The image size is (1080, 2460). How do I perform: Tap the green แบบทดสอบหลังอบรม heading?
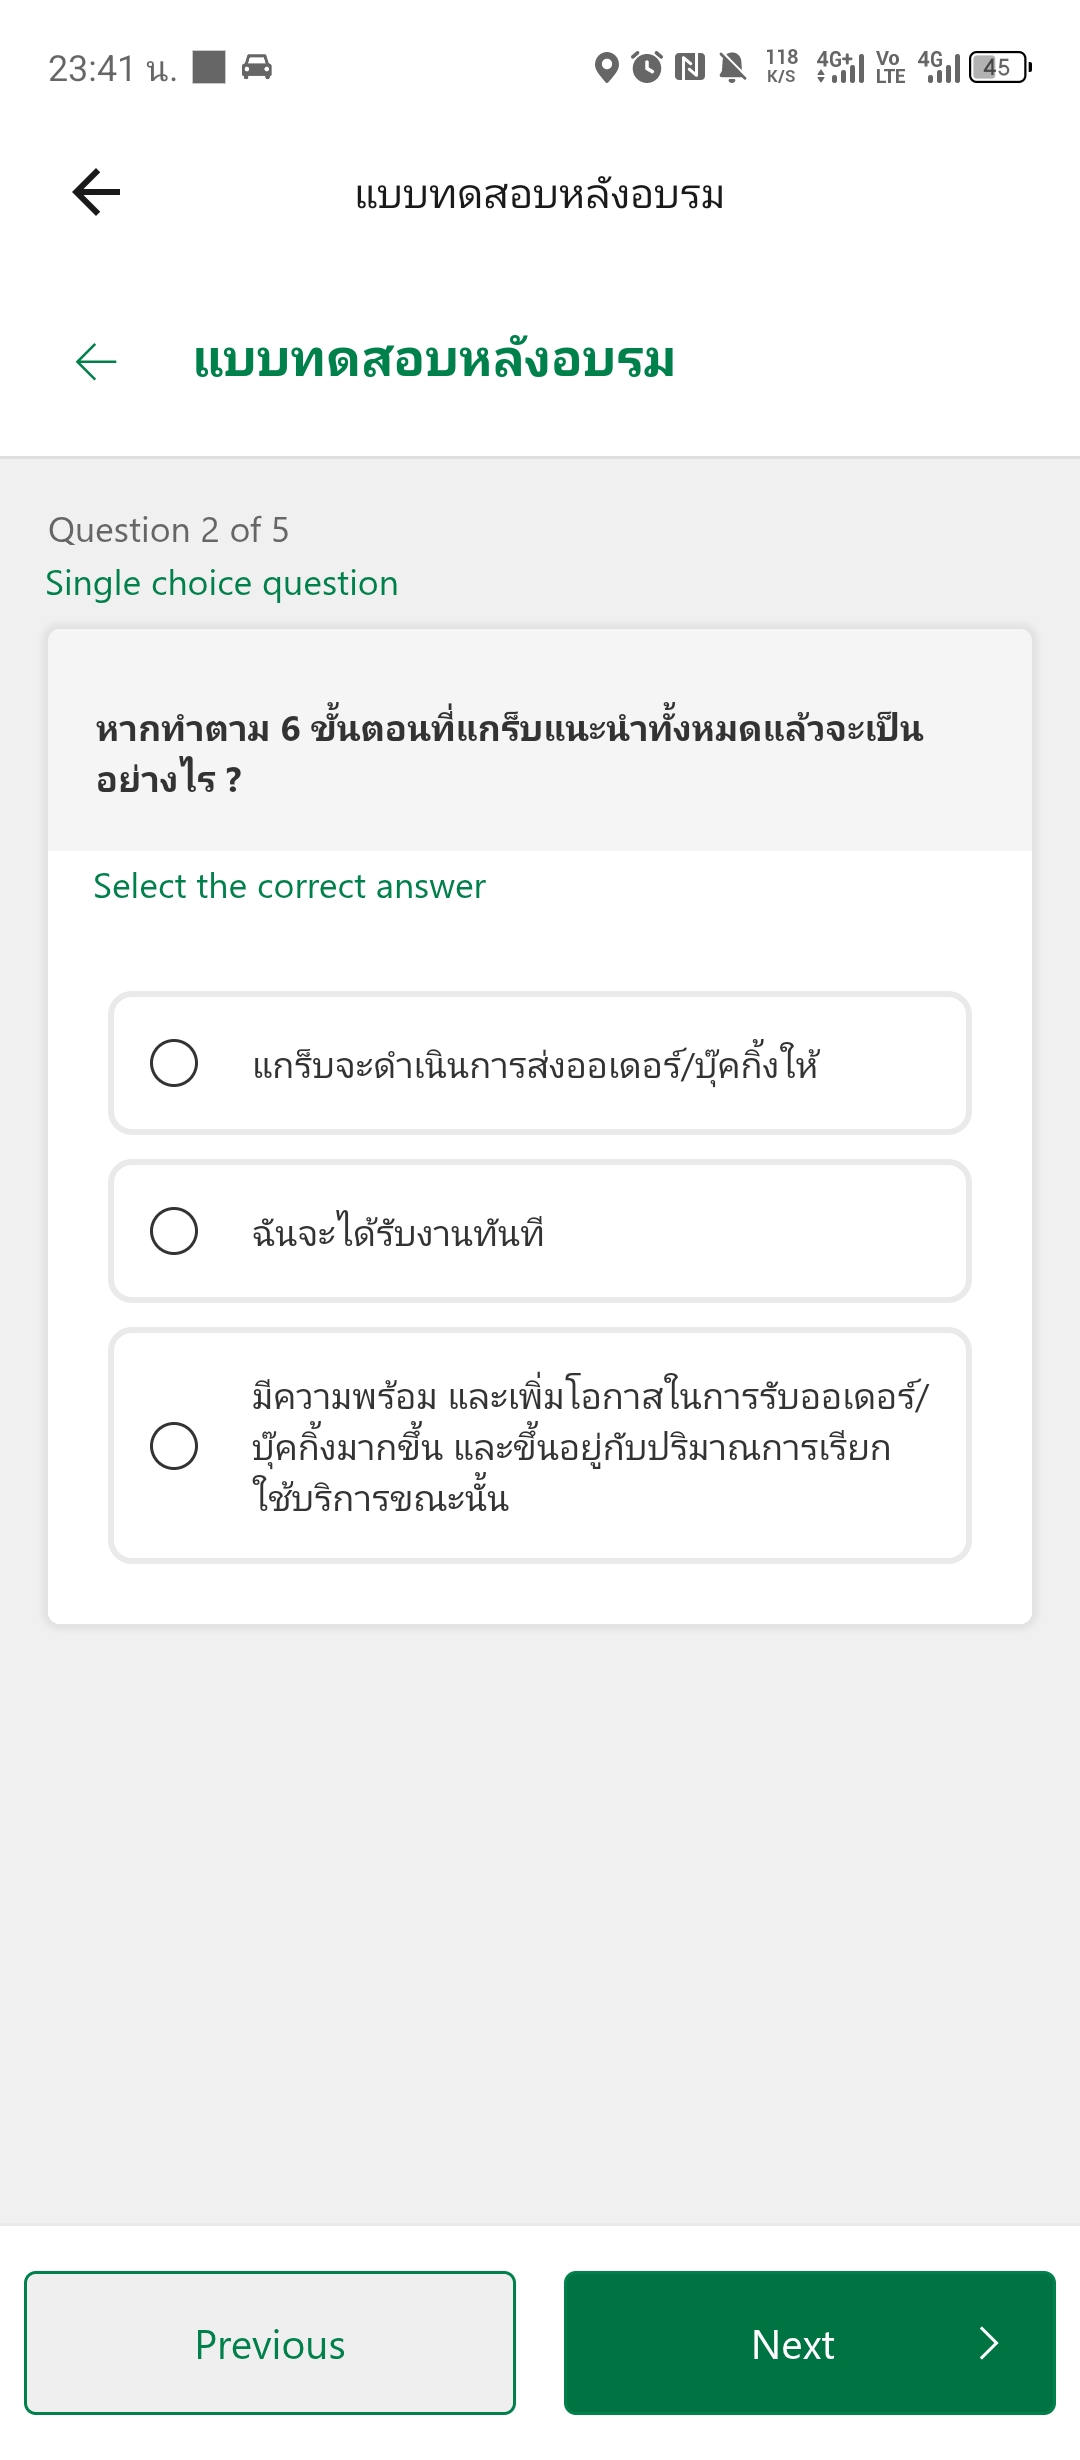(434, 359)
